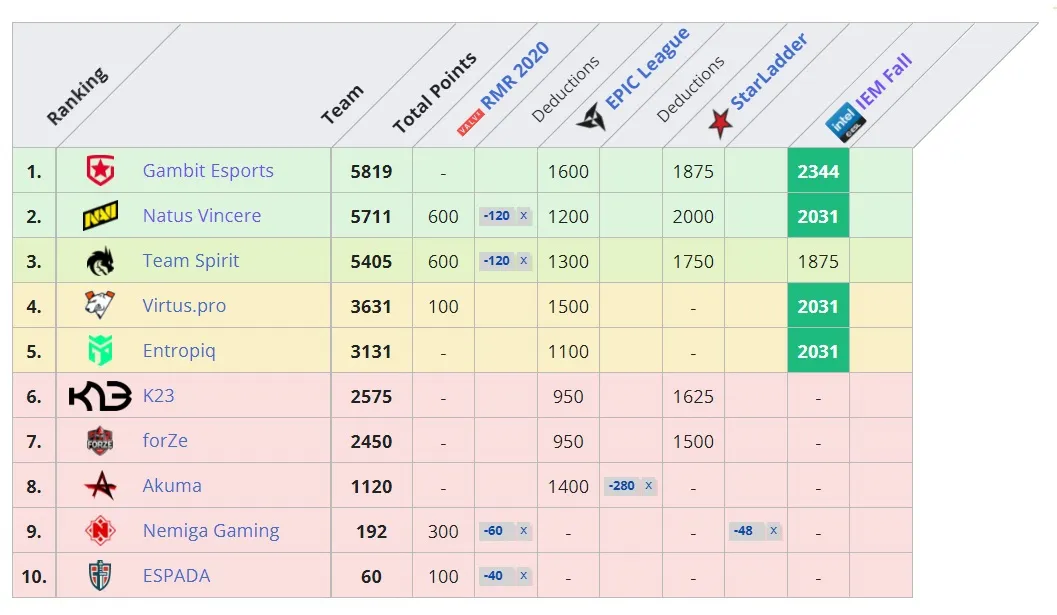Image resolution: width=1057 pixels, height=615 pixels.
Task: Open the IEM Fall header link
Action: pyautogui.click(x=884, y=81)
